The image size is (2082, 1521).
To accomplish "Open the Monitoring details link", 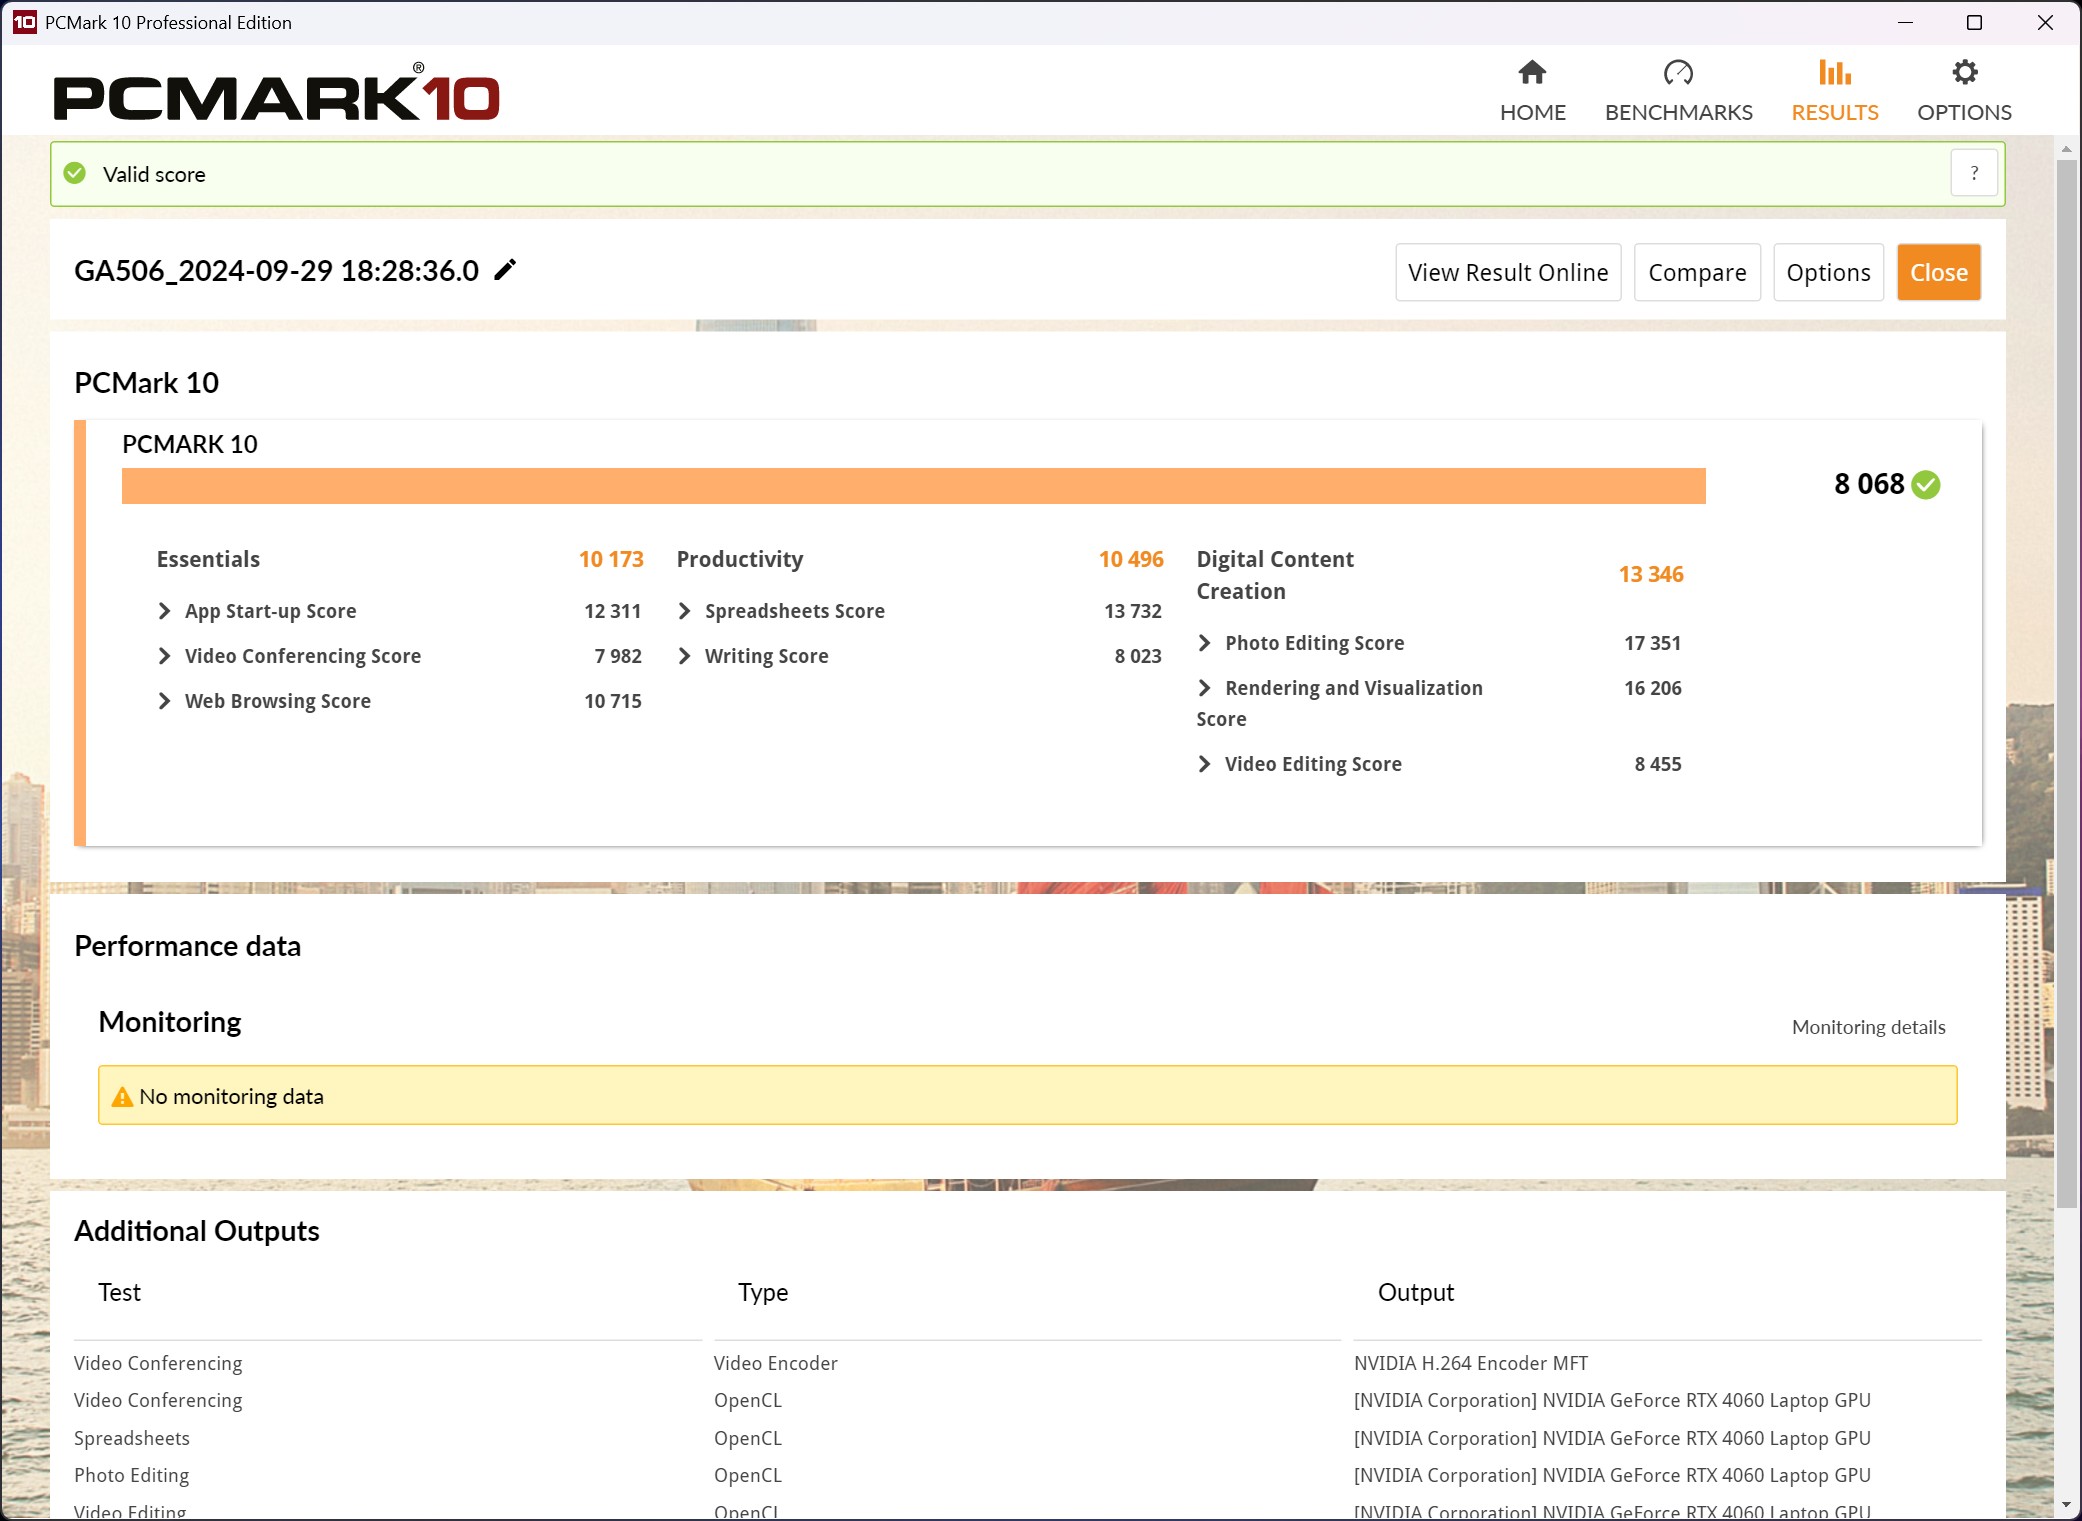I will click(1868, 1027).
